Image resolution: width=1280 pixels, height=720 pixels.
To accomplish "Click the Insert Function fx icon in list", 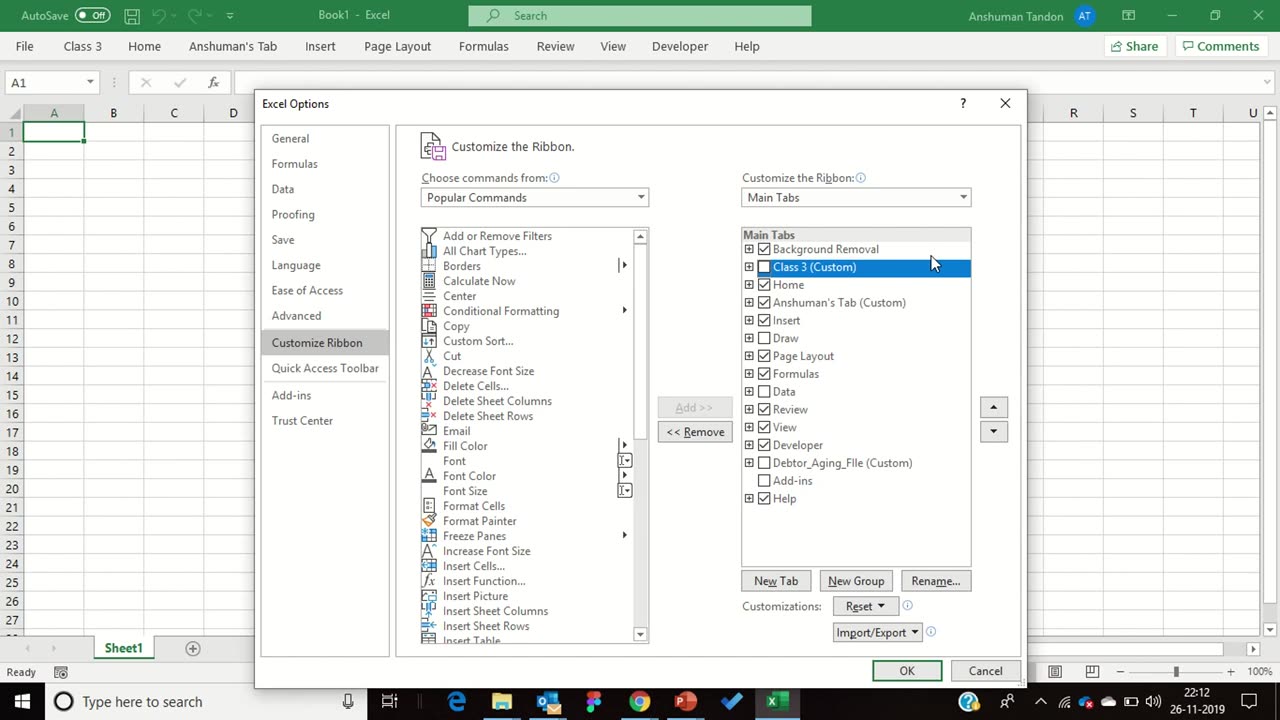I will (x=429, y=581).
